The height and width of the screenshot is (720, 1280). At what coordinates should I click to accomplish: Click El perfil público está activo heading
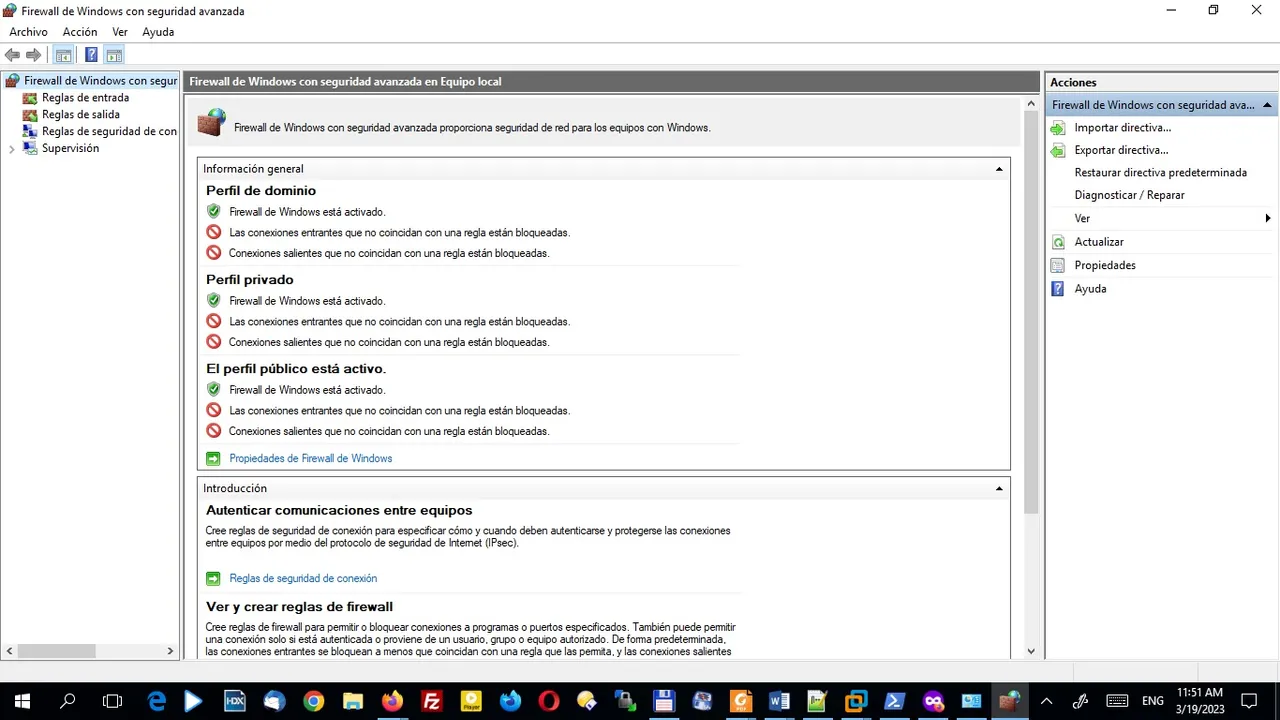pyautogui.click(x=296, y=369)
